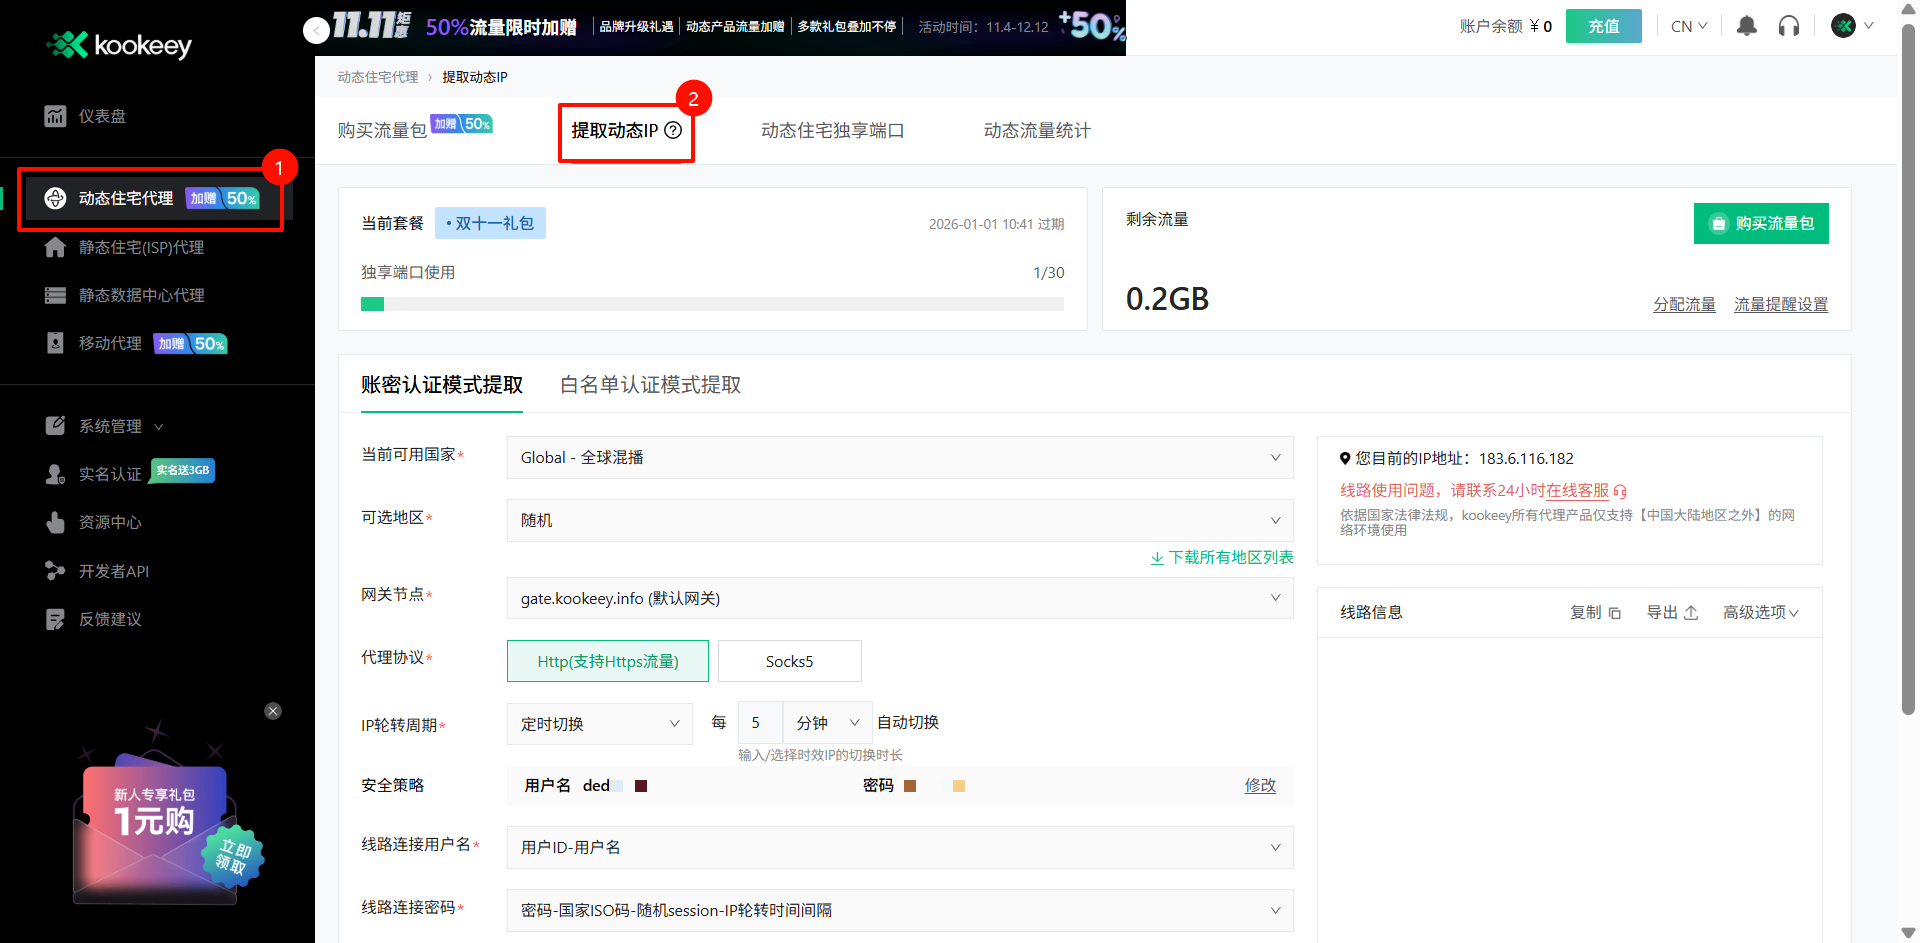Click the headset support icon

click(x=1789, y=26)
